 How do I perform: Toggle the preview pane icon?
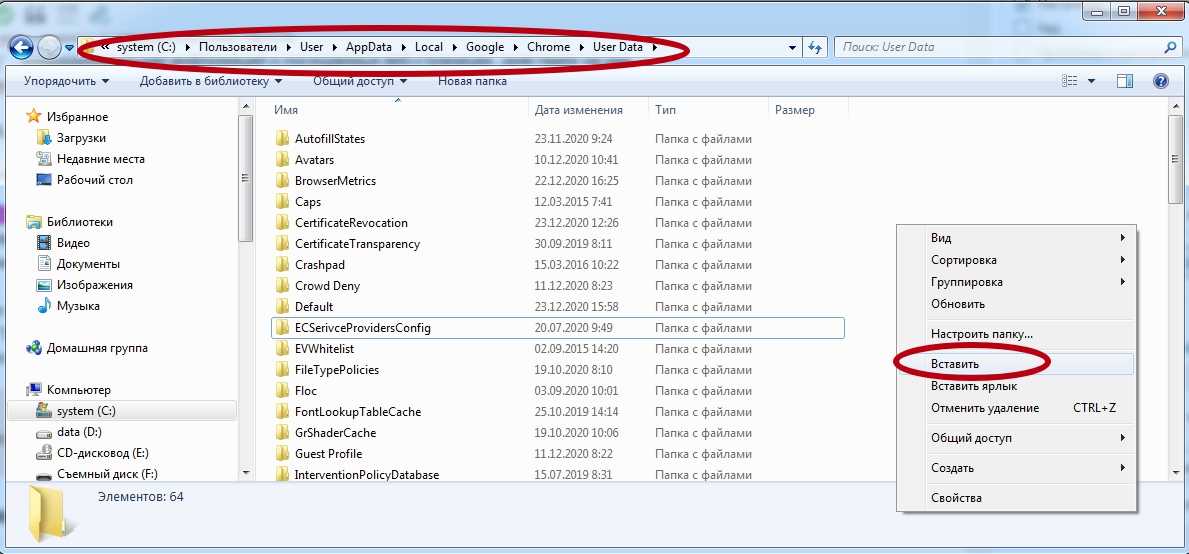coord(1125,81)
